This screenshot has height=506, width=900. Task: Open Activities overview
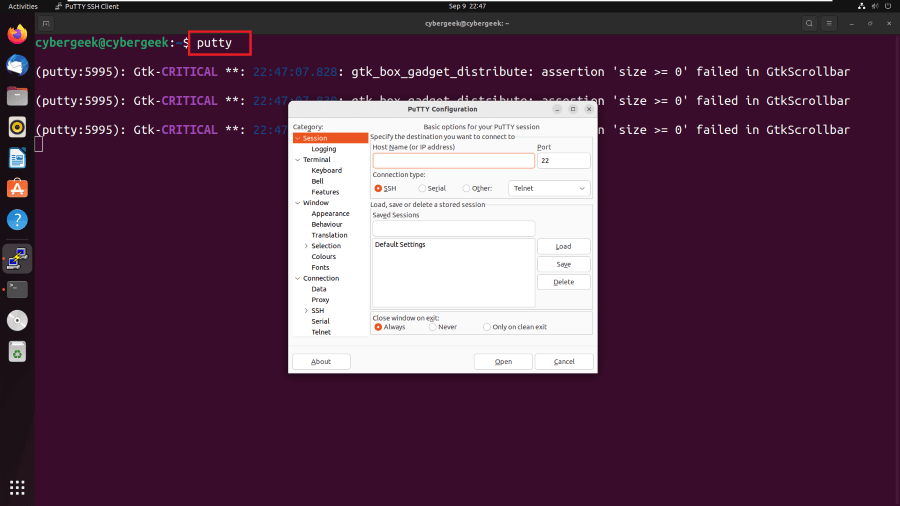click(23, 6)
